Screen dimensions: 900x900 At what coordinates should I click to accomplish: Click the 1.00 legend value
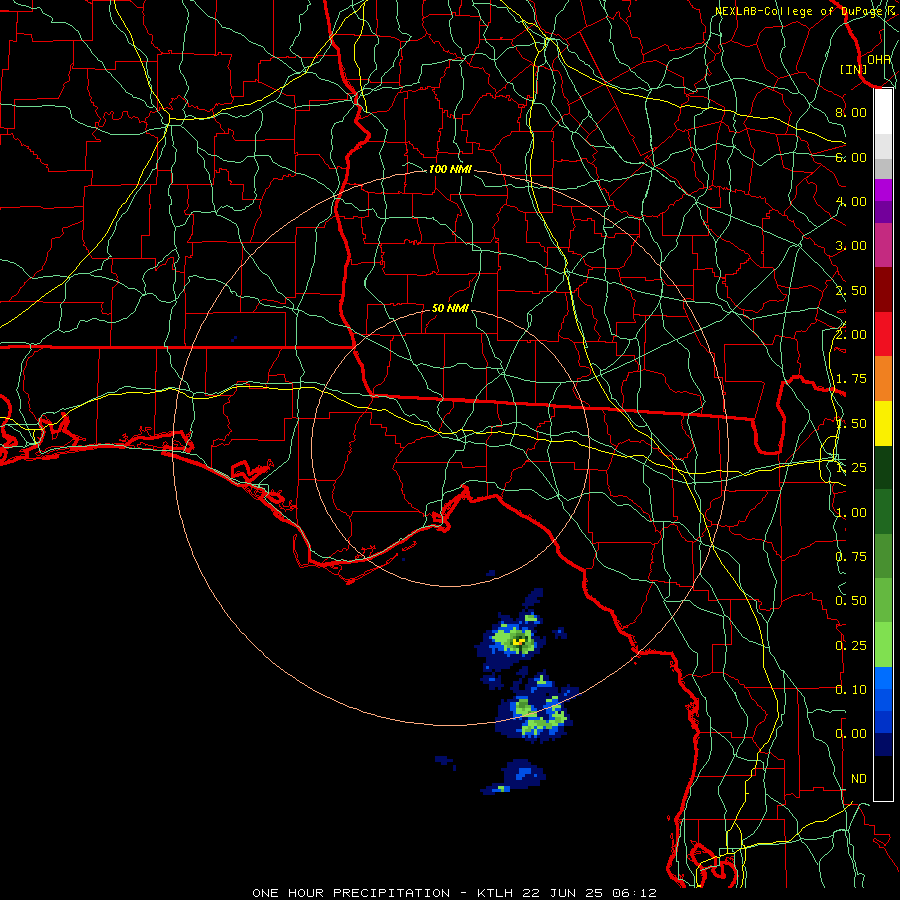[x=851, y=513]
